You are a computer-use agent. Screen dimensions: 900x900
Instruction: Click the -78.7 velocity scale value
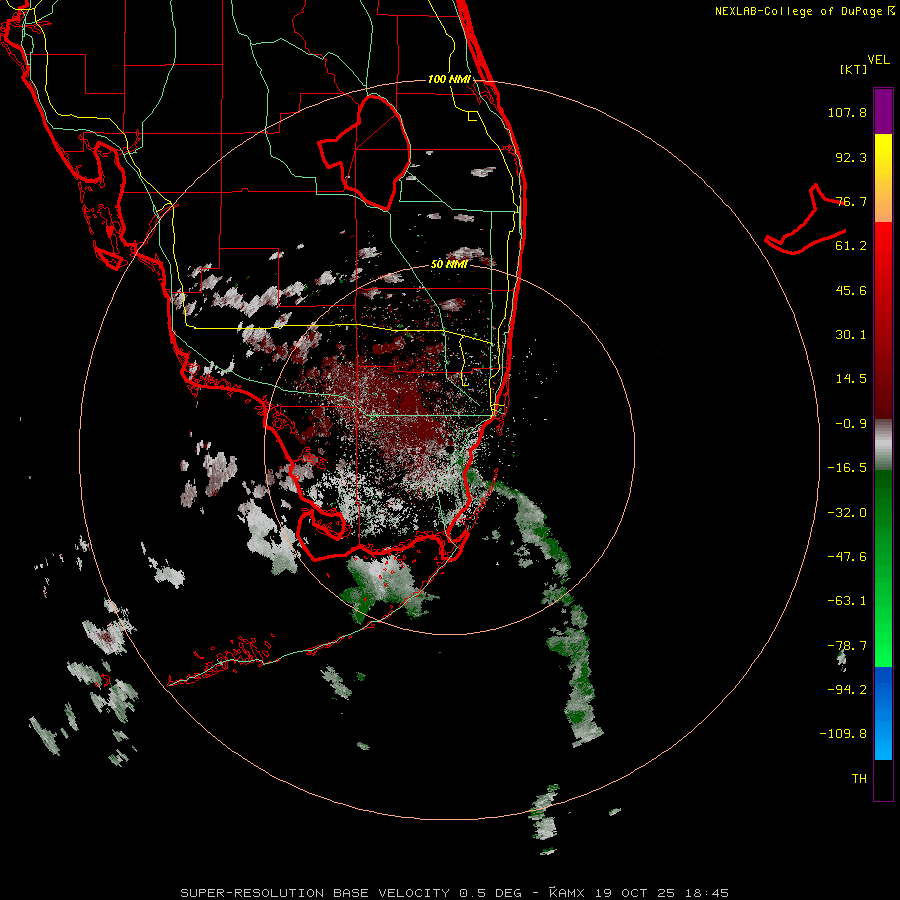click(847, 646)
